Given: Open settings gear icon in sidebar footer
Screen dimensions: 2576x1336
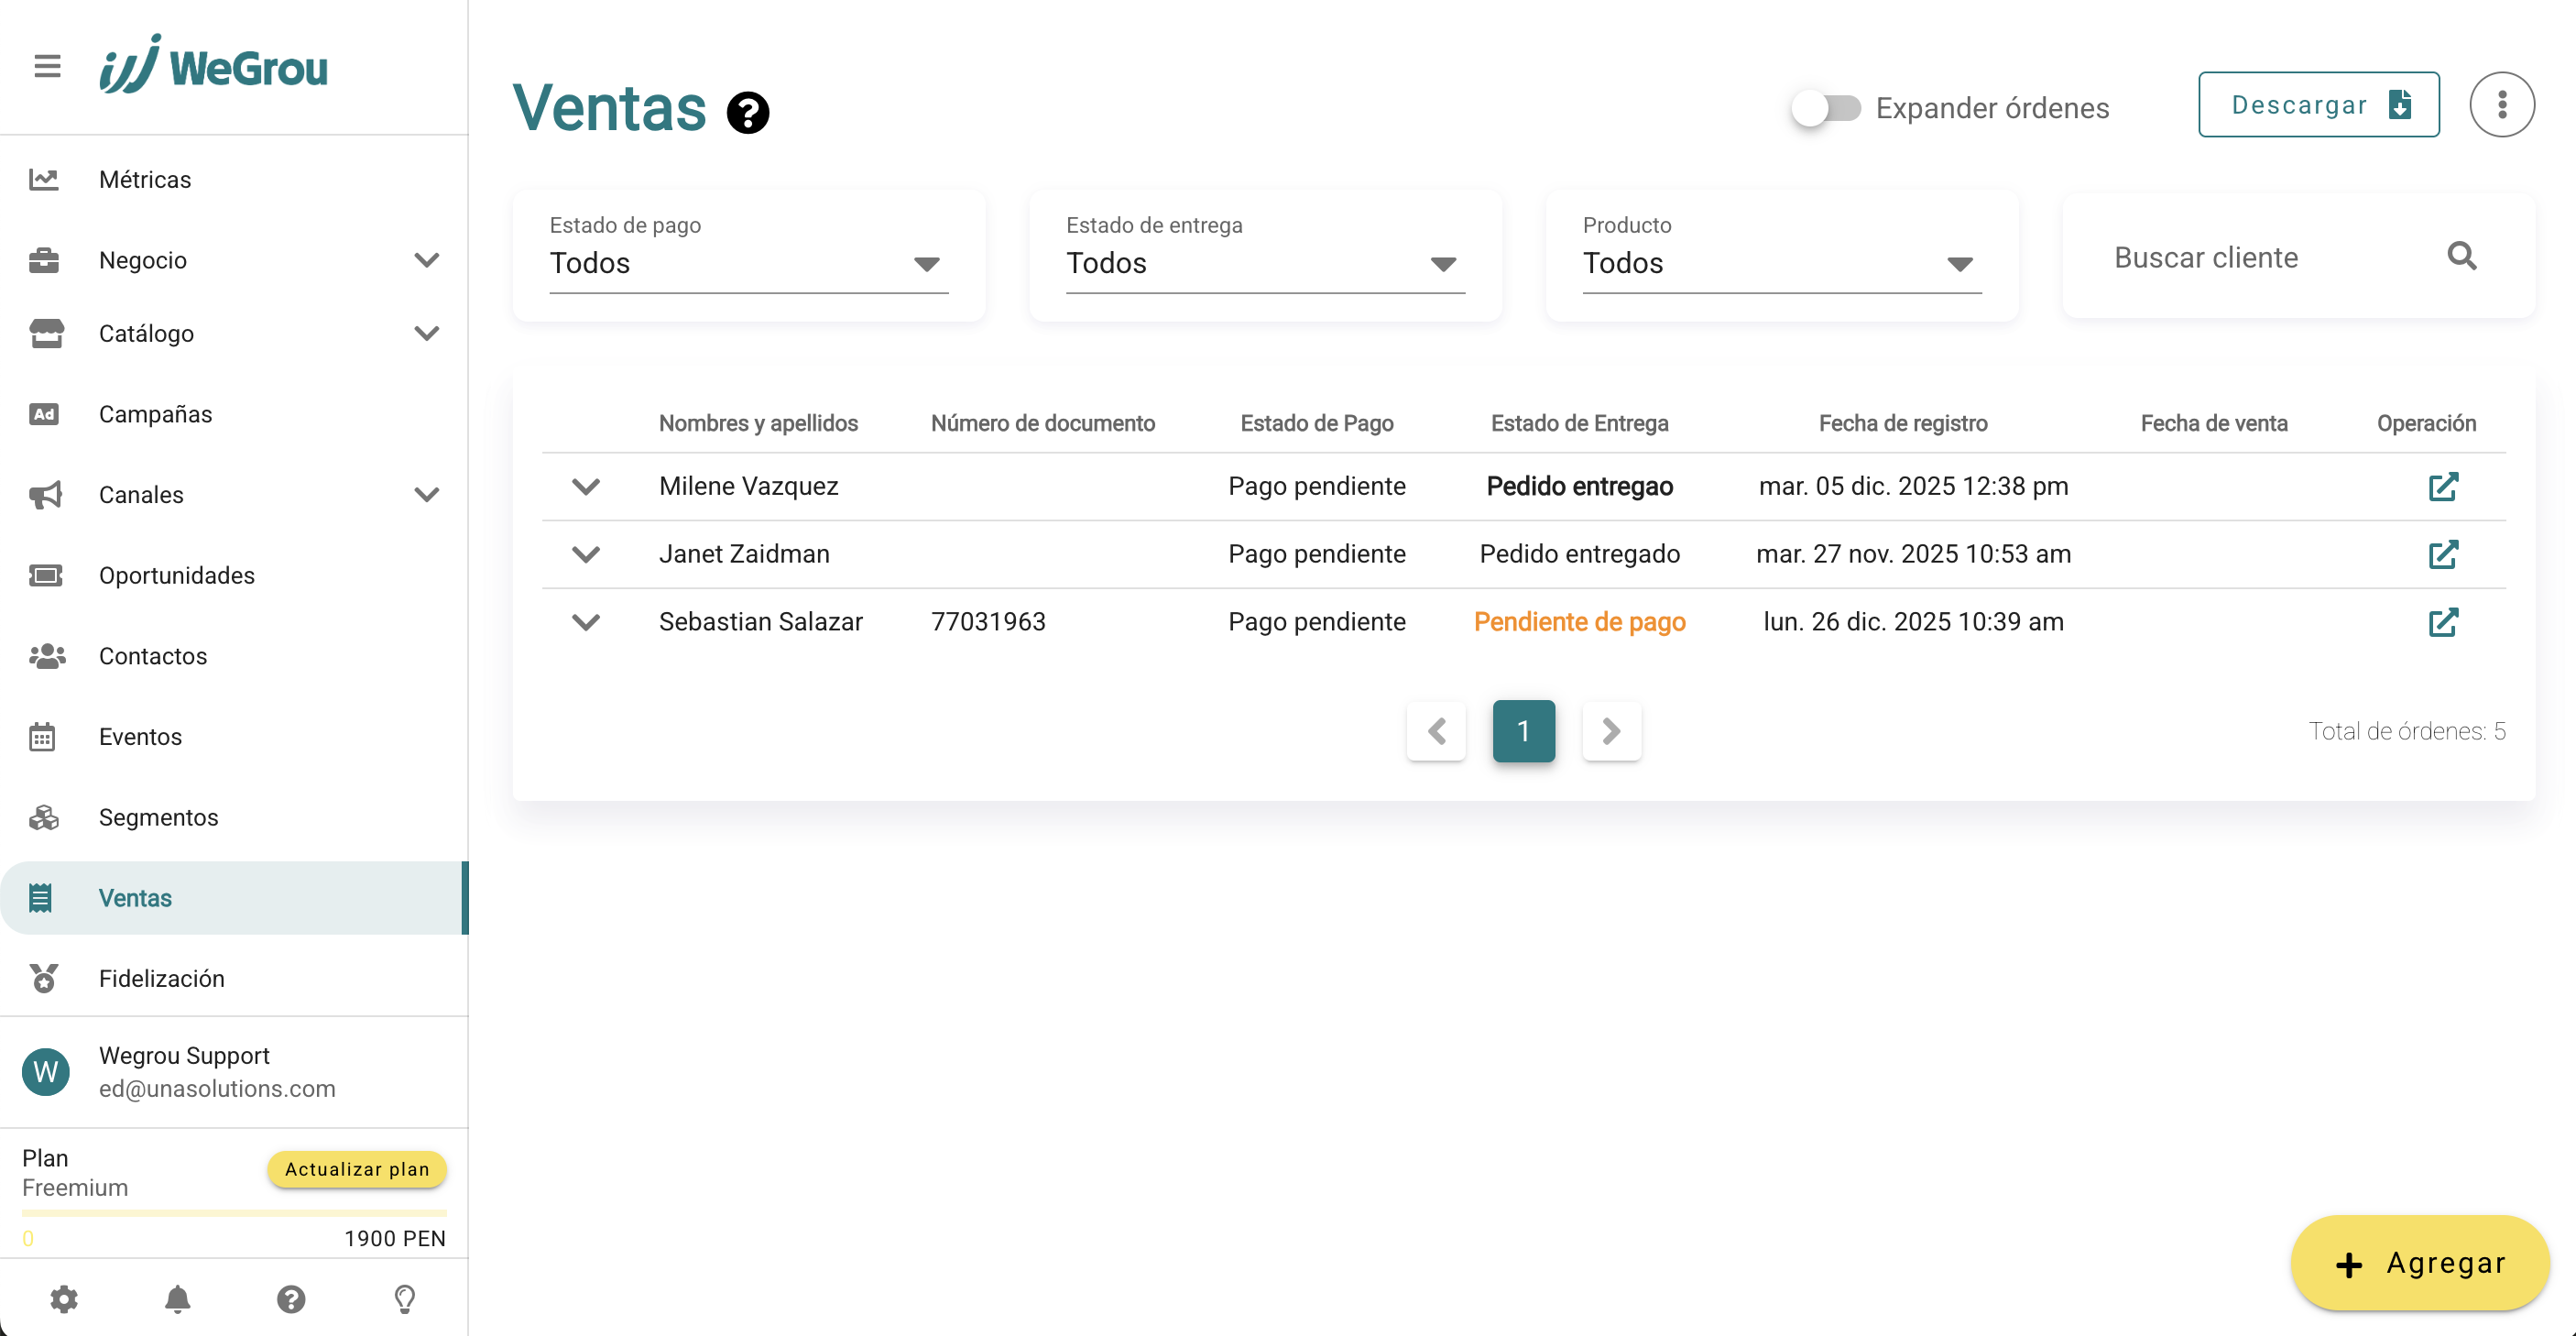Looking at the screenshot, I should coord(64,1298).
